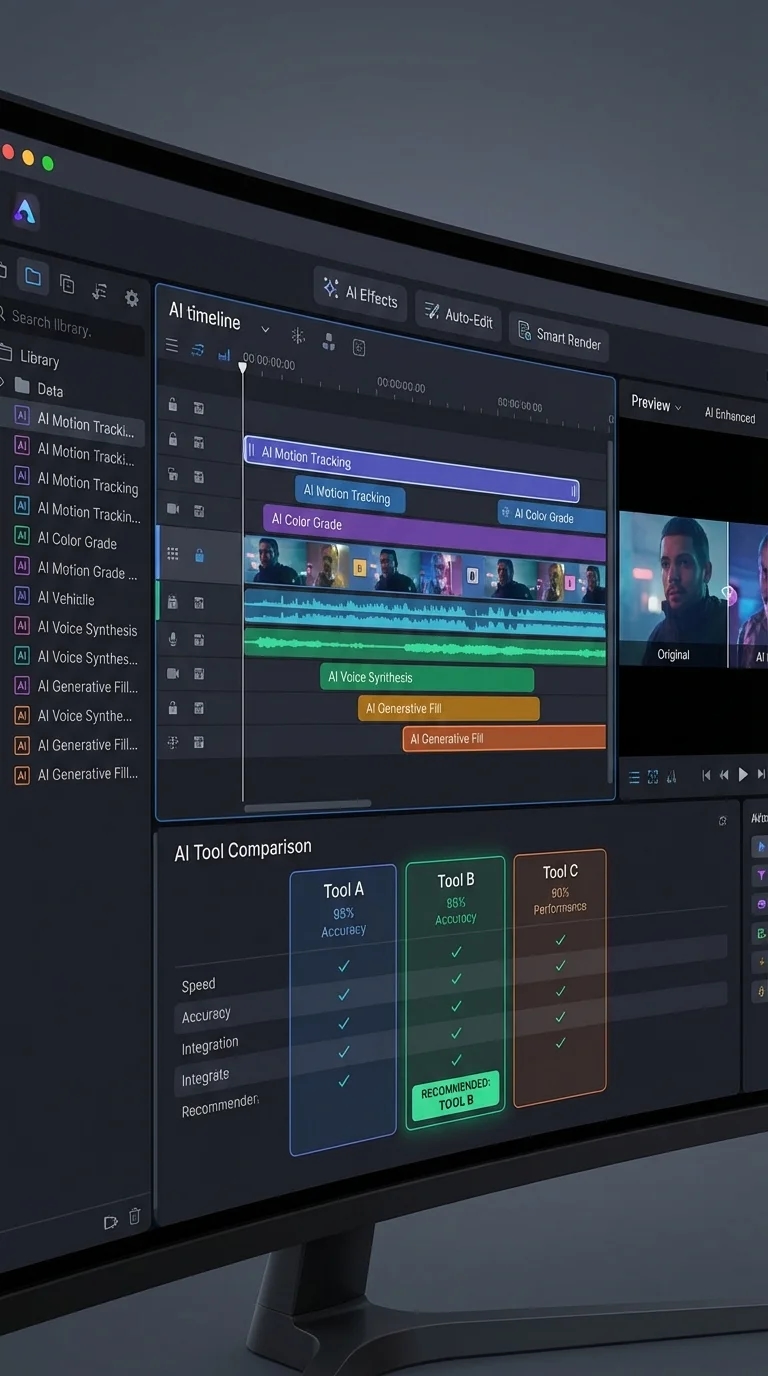Click the fullscreen frame icon under preview
768x1376 pixels.
[x=653, y=776]
